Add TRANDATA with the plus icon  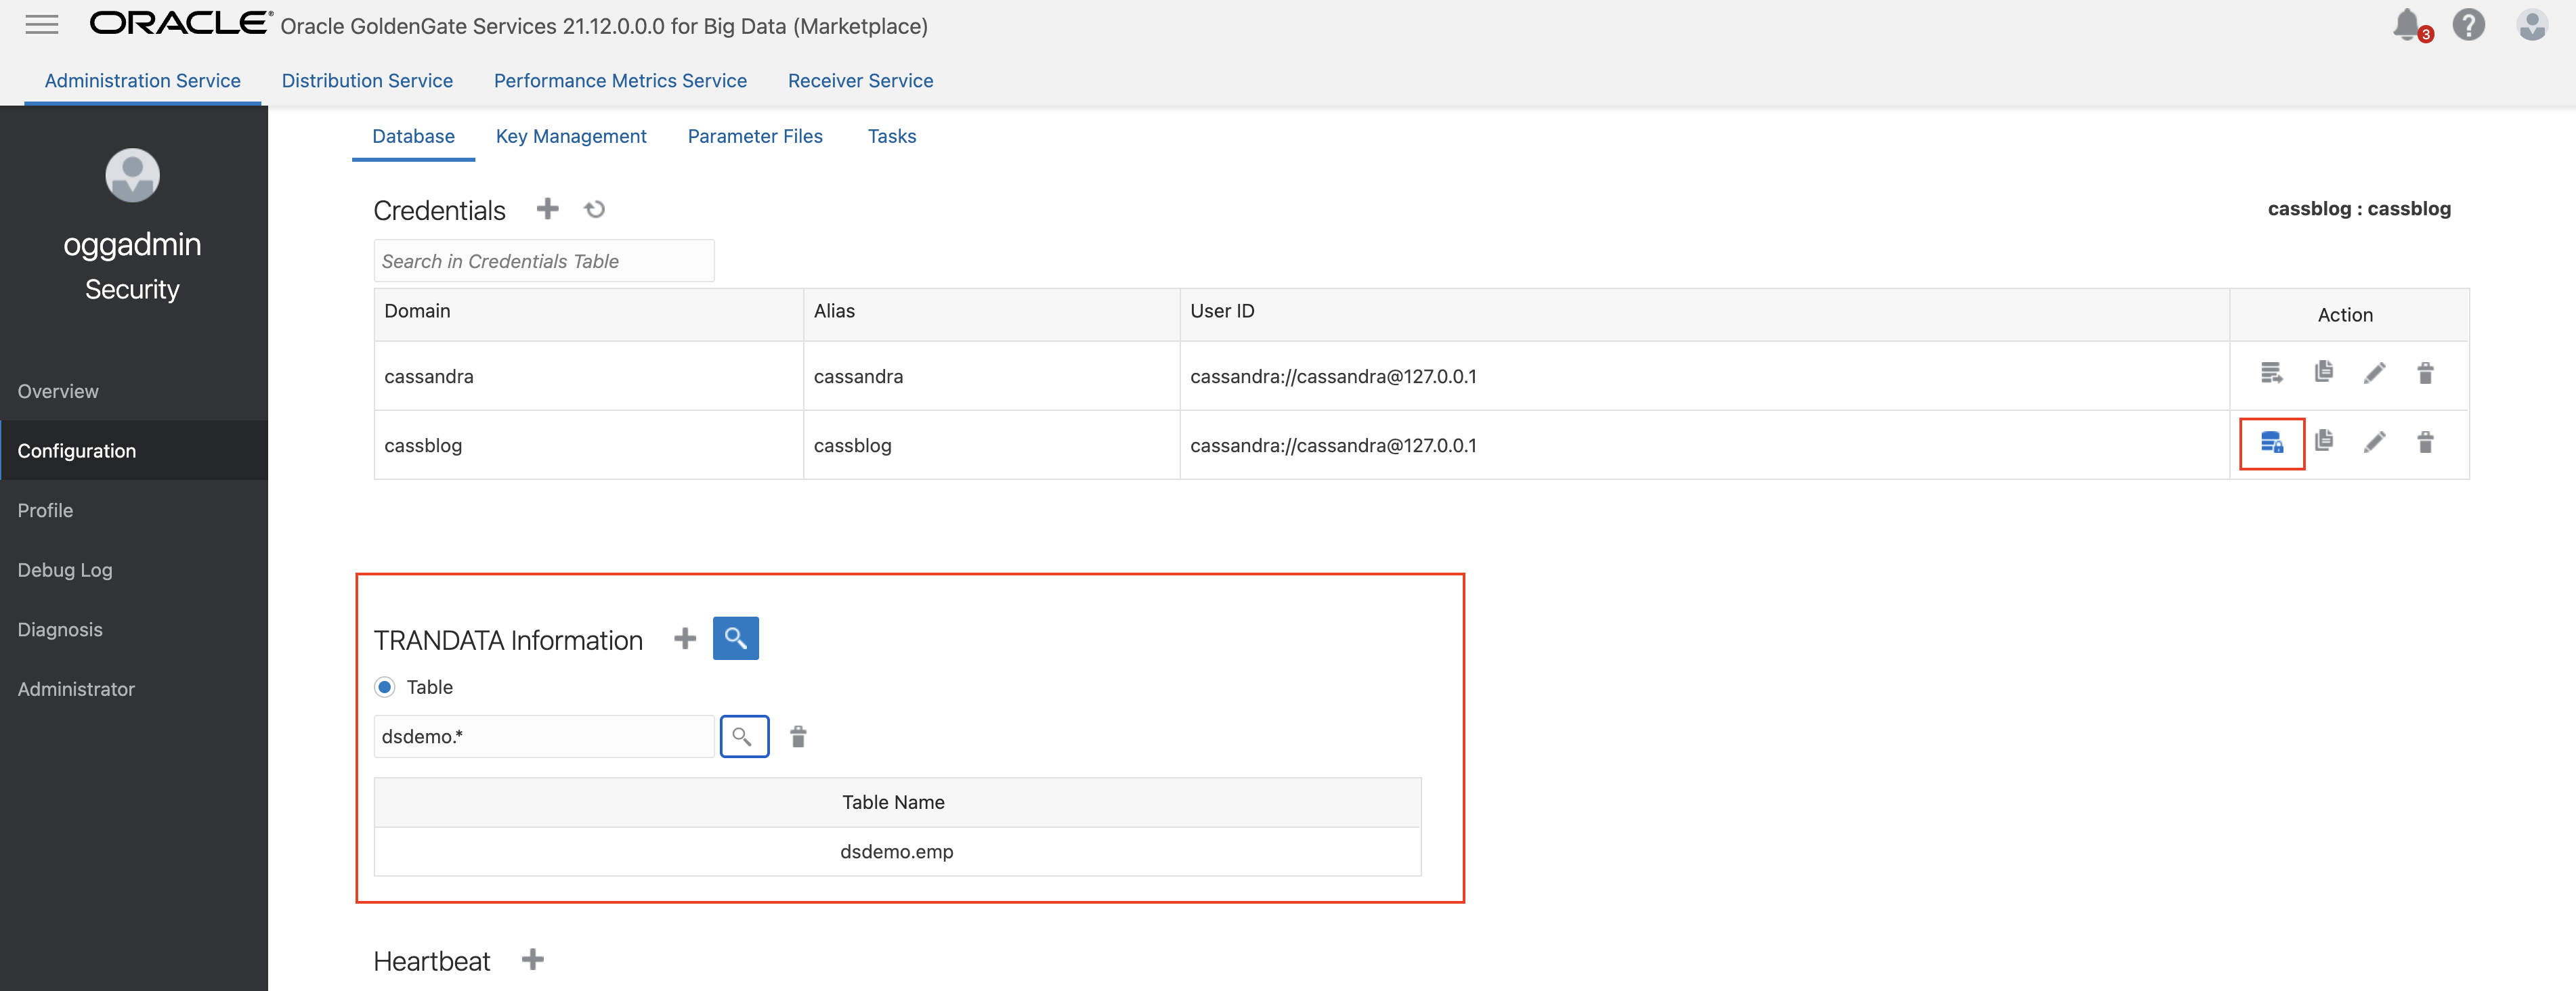(x=684, y=638)
